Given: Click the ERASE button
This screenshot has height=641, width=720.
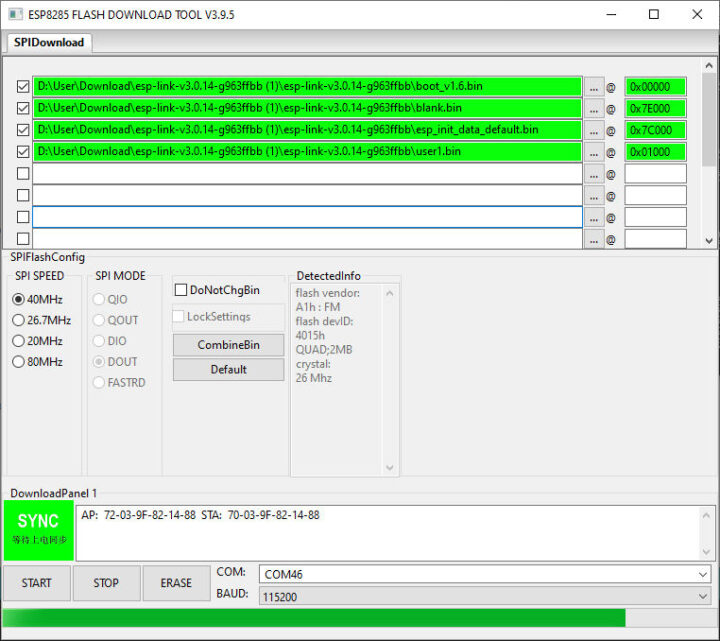Looking at the screenshot, I should 176,583.
